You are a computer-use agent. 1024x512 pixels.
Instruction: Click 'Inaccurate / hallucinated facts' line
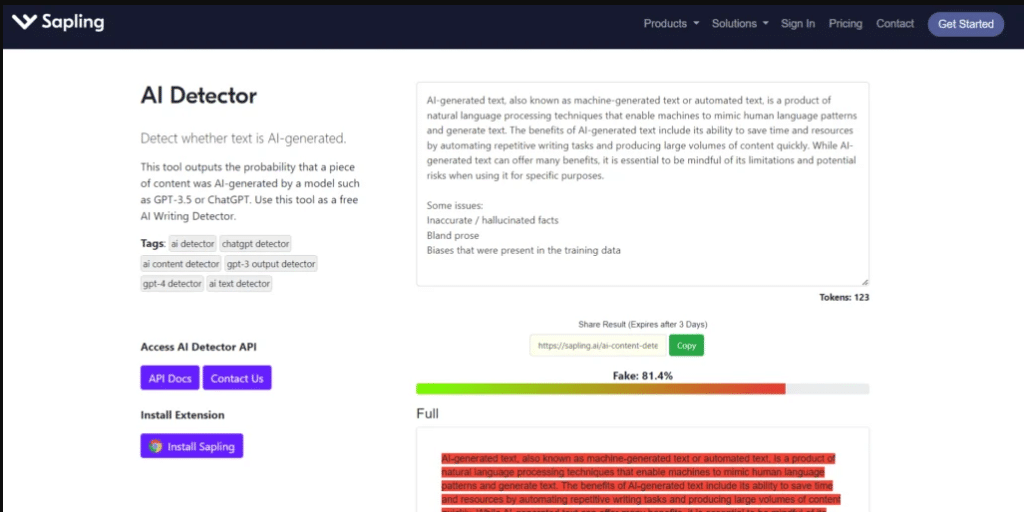492,220
